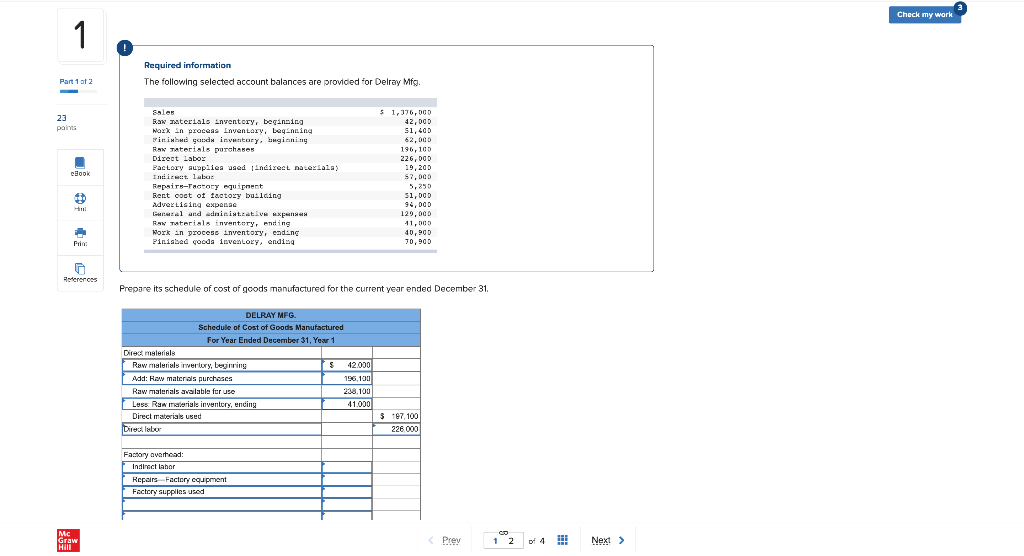Open the Direct labor row dropdown

pos(221,429)
